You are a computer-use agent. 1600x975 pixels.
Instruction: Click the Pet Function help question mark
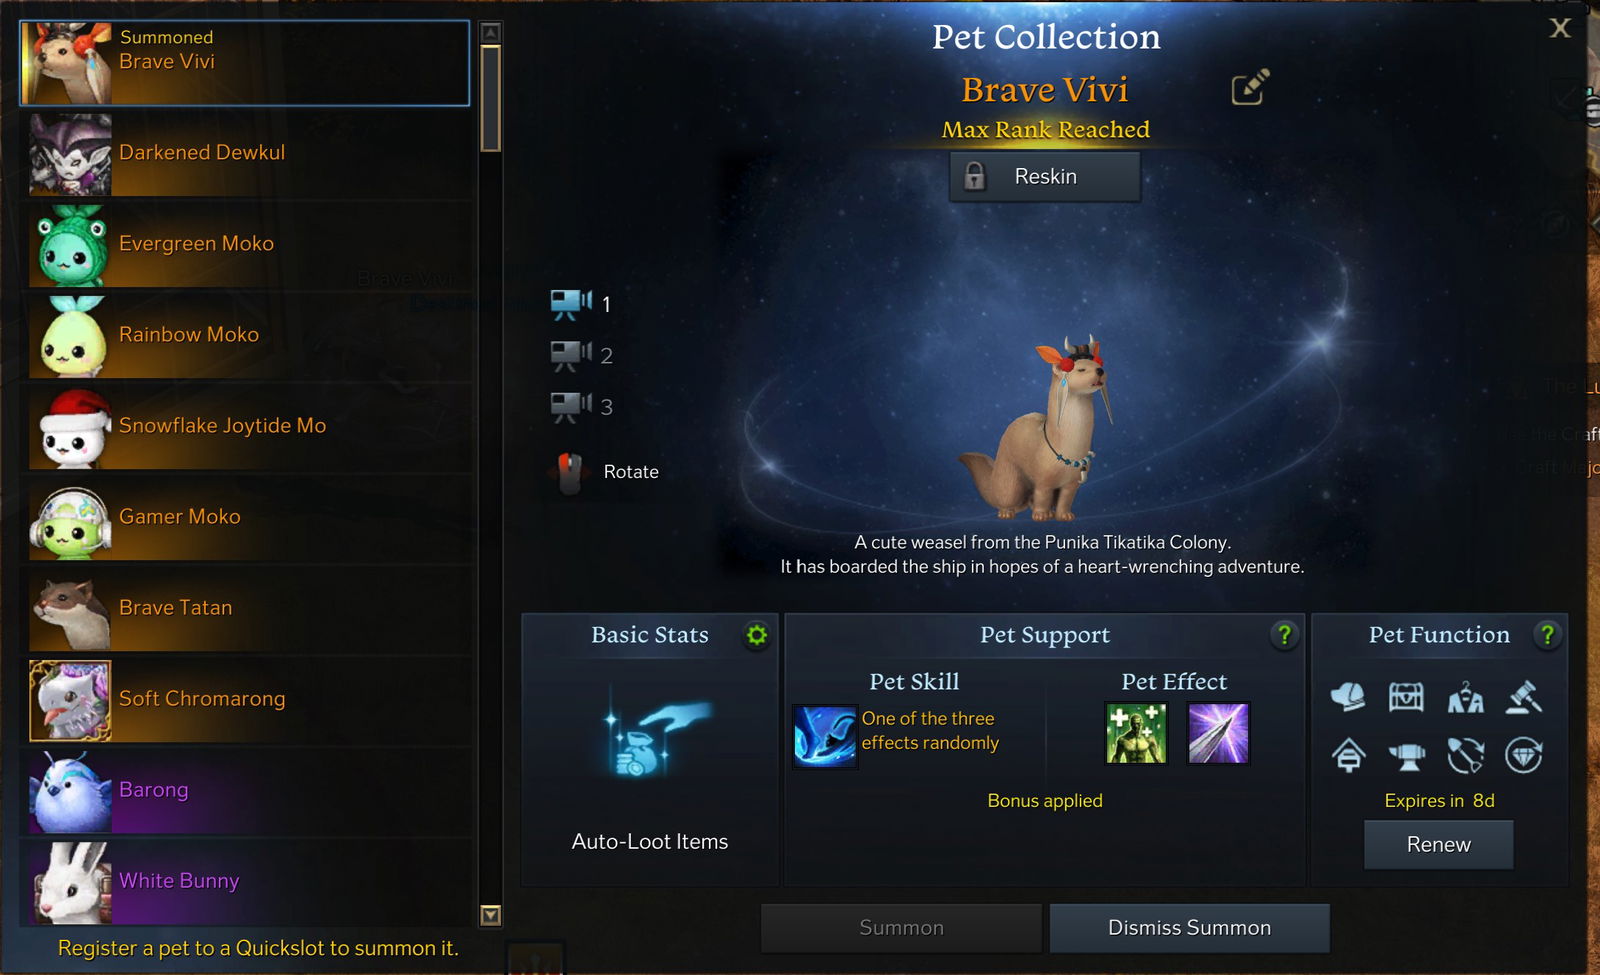click(x=1547, y=635)
